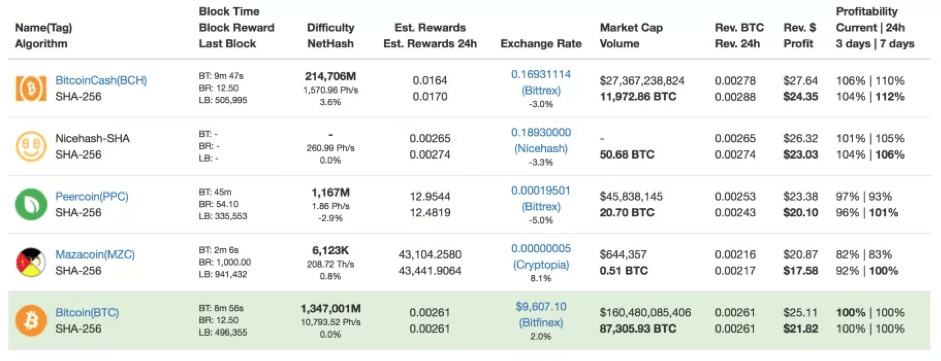Click Bitcoin price $9,607.10 link
This screenshot has height=361, width=941.
click(541, 306)
